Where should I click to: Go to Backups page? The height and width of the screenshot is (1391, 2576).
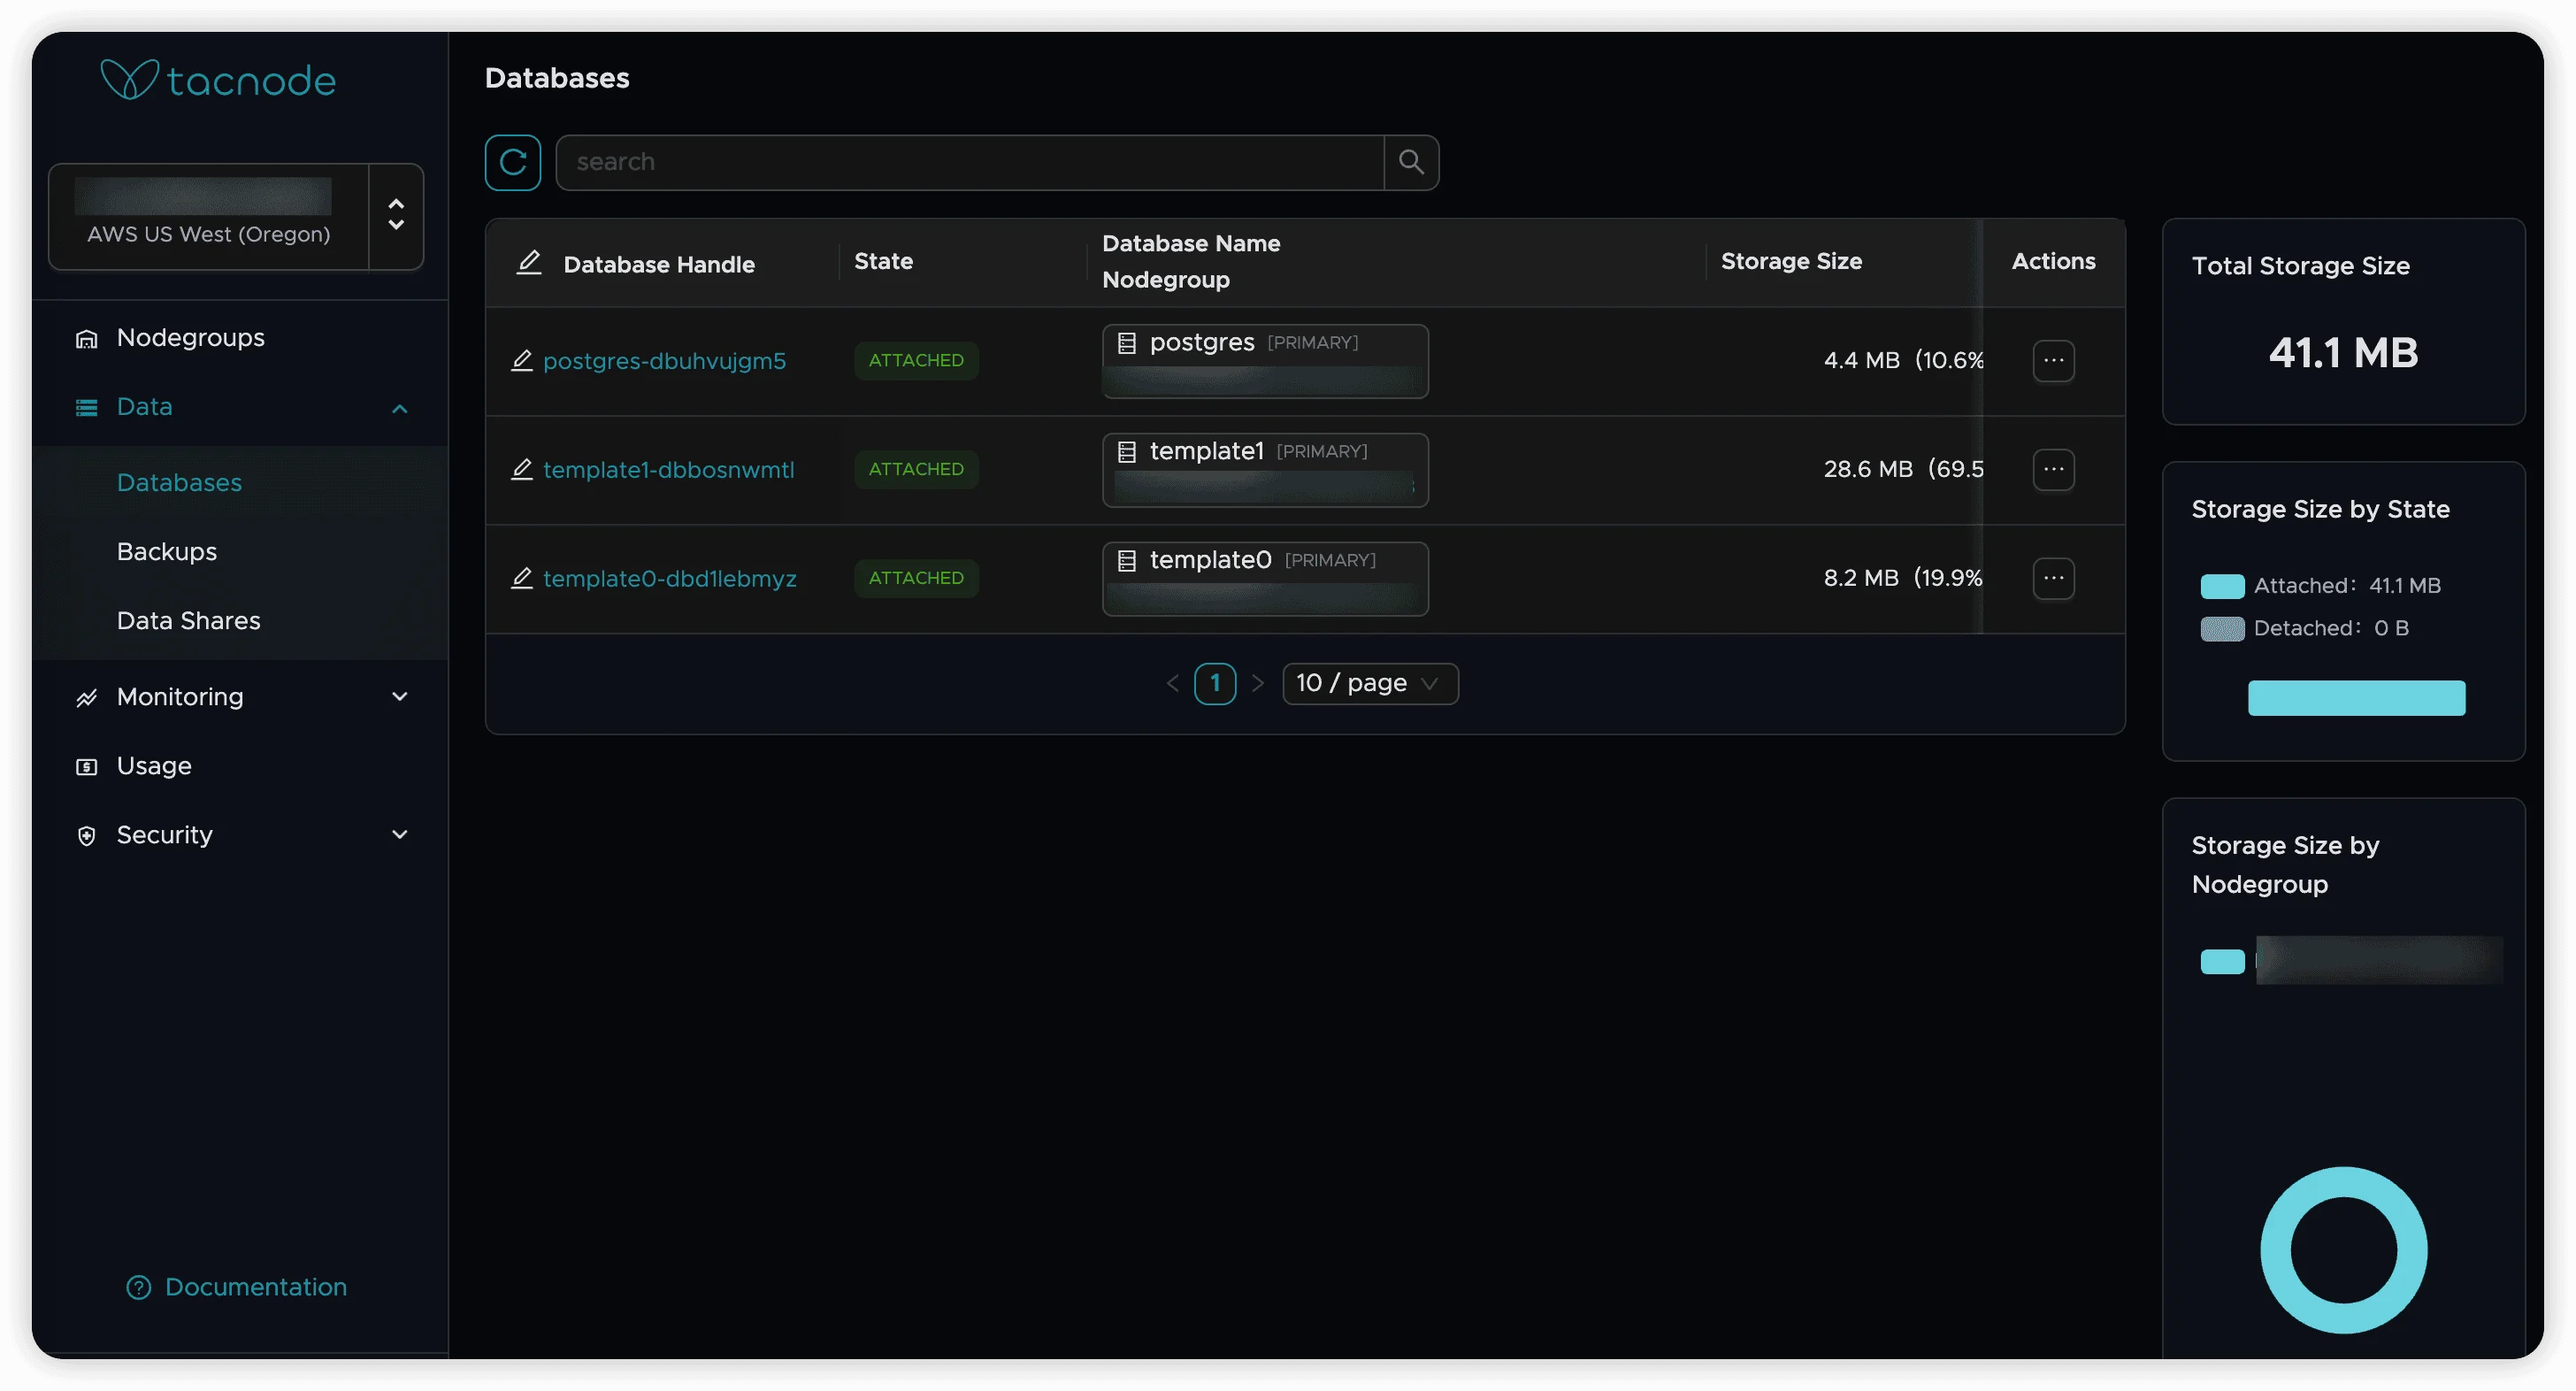tap(167, 551)
